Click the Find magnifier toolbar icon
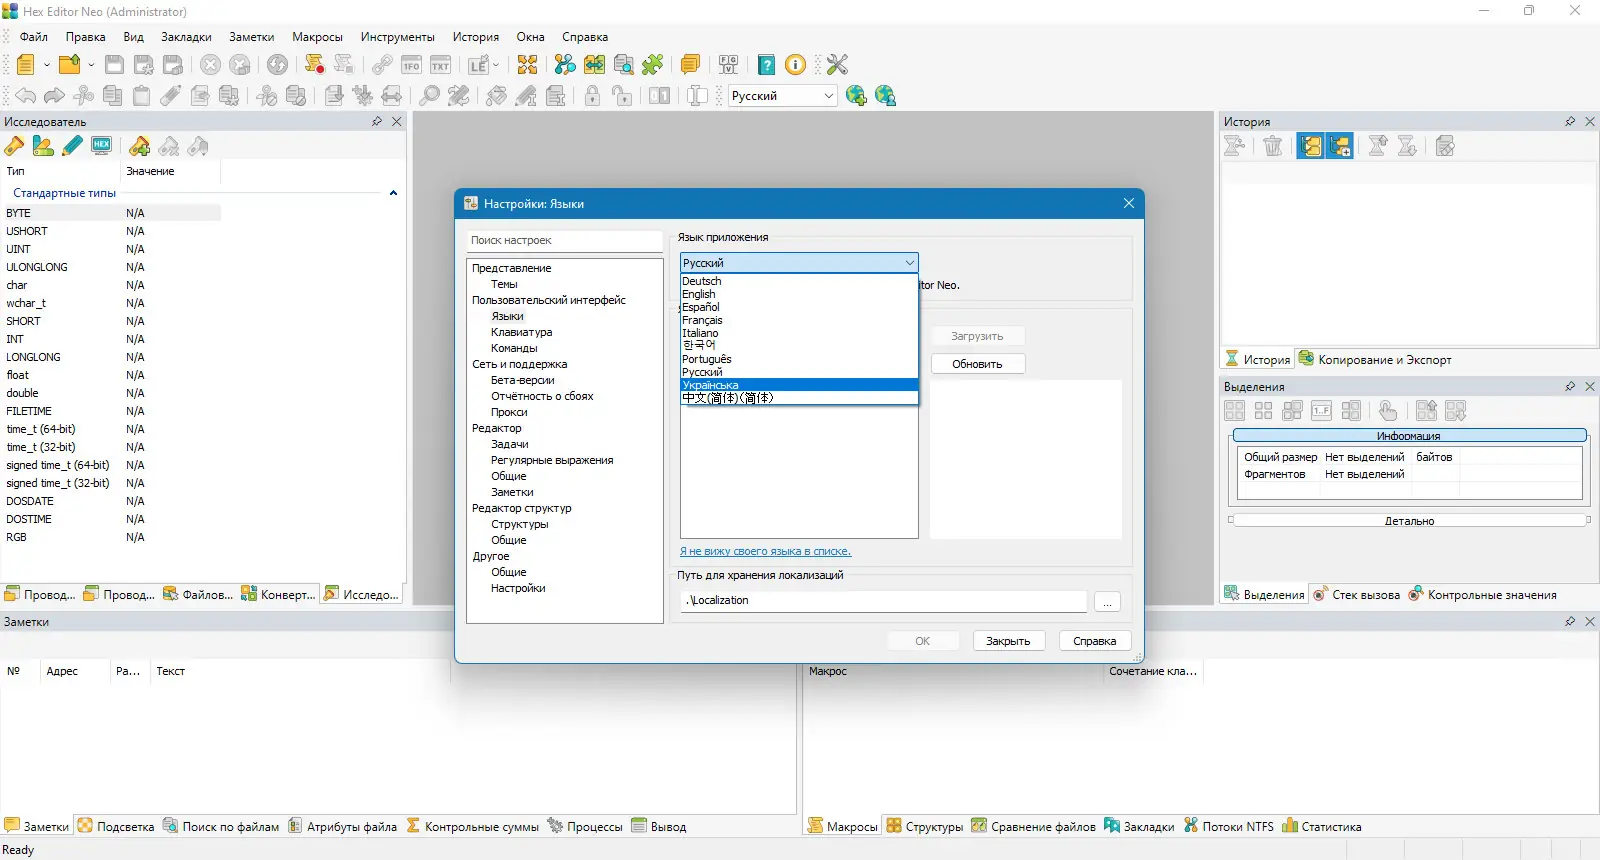Screen dimensions: 1600x860 pos(429,96)
